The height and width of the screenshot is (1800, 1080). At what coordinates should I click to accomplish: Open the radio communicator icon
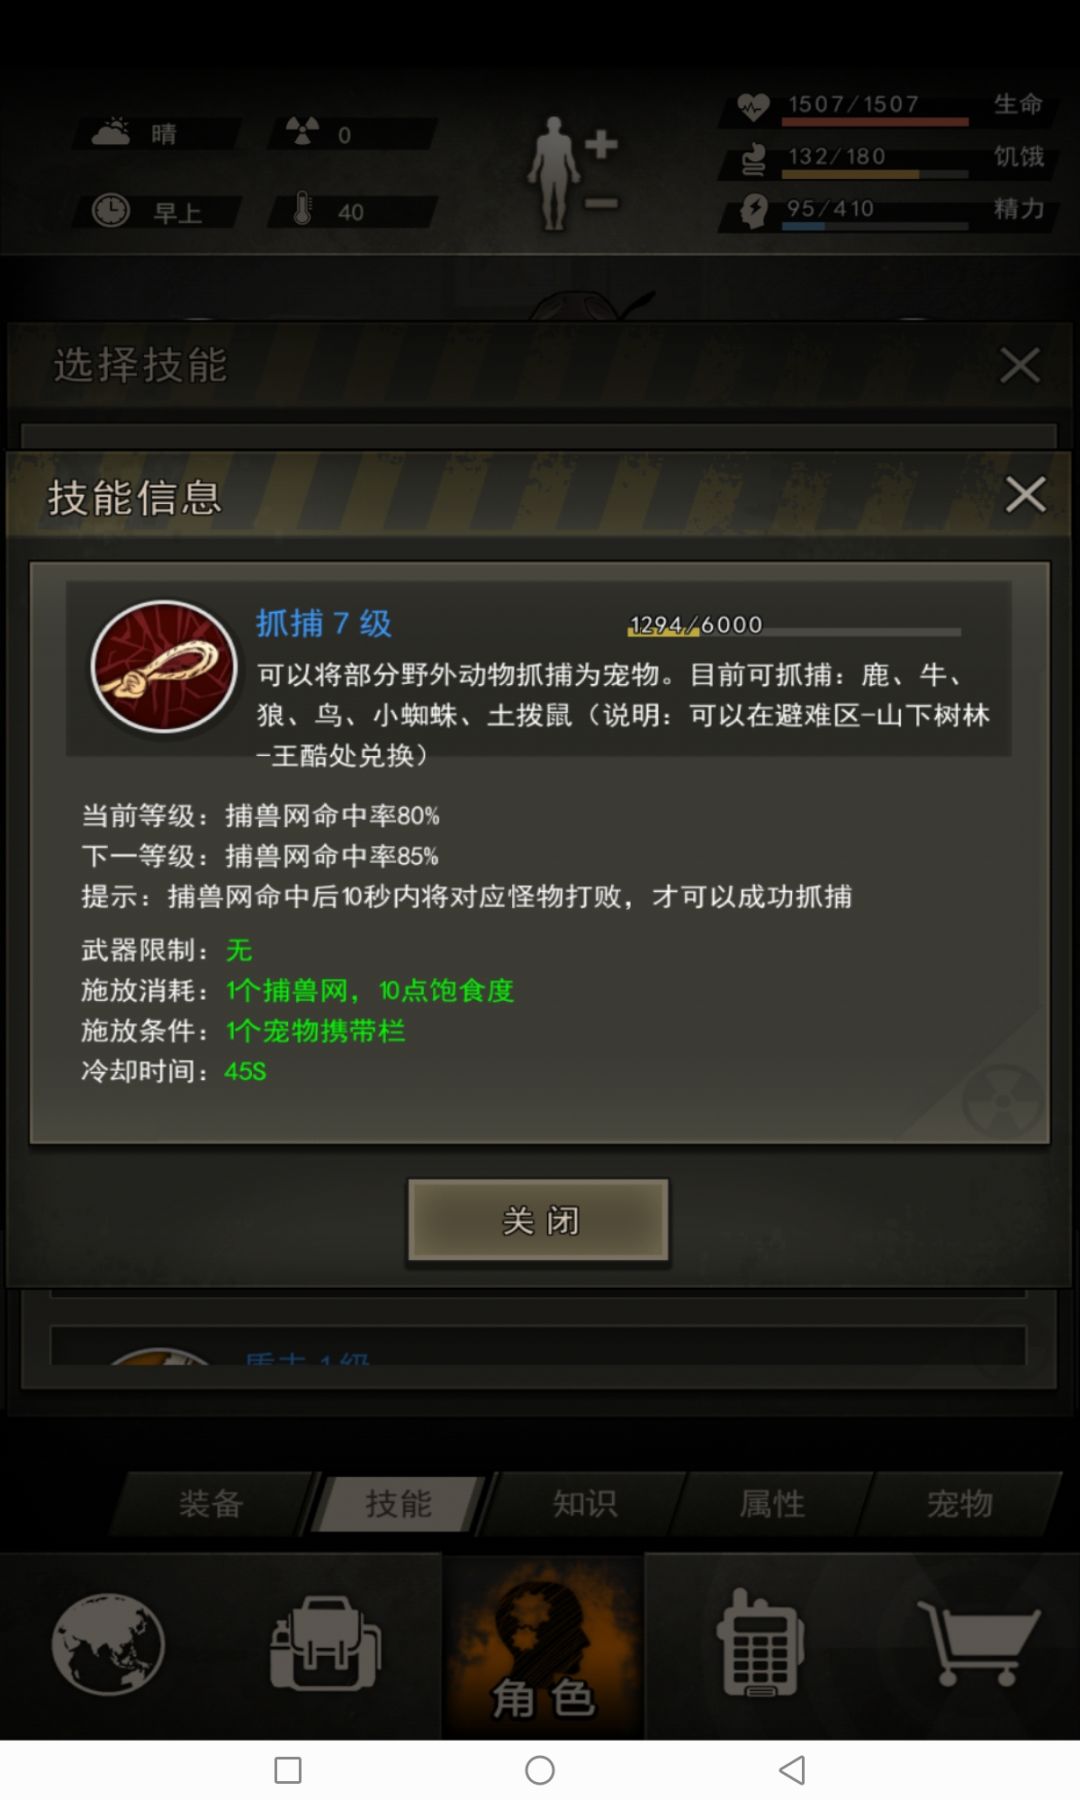pyautogui.click(x=760, y=1643)
